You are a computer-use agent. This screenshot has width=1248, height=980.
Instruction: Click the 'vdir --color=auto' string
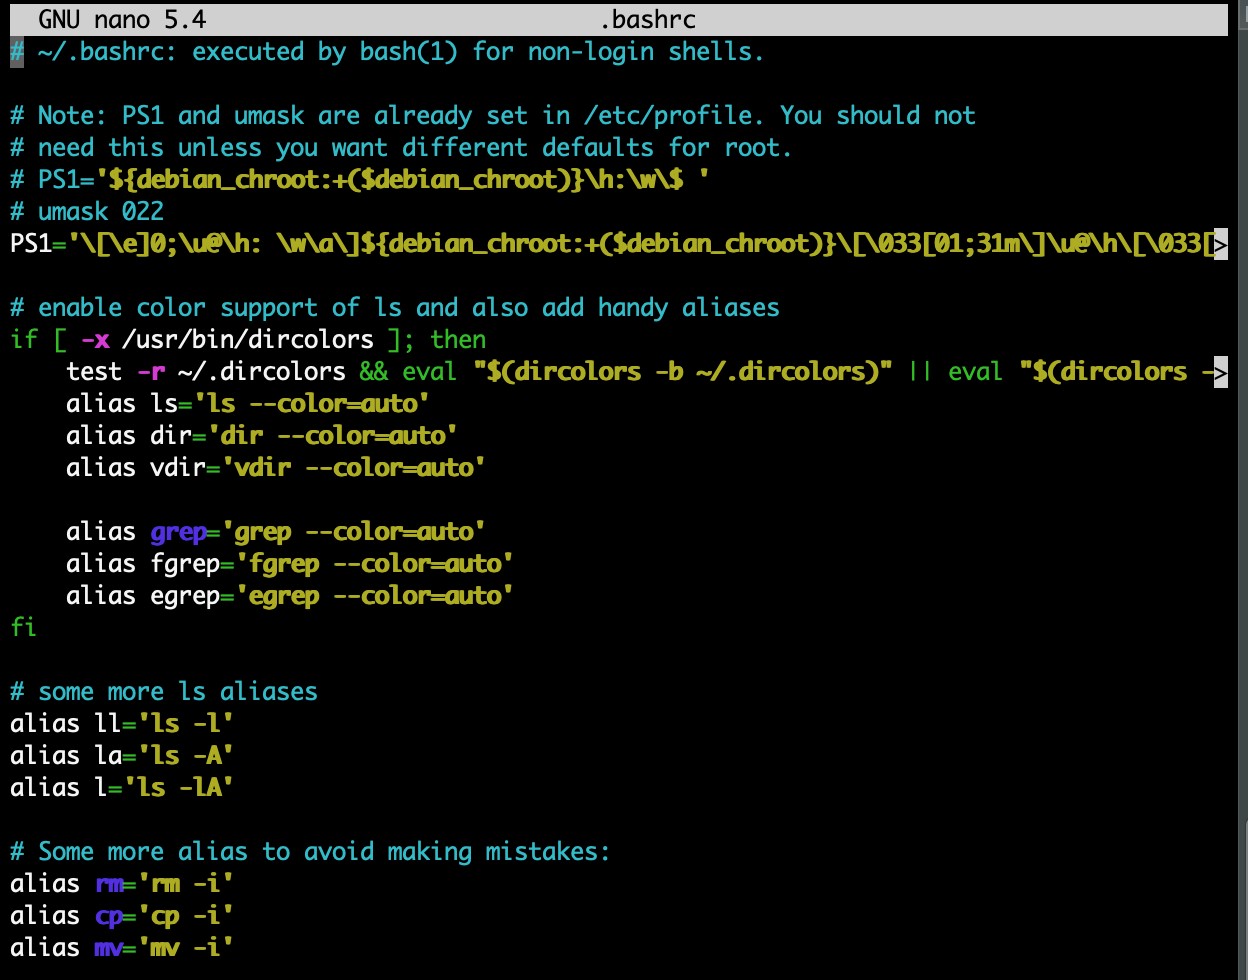[x=346, y=467]
